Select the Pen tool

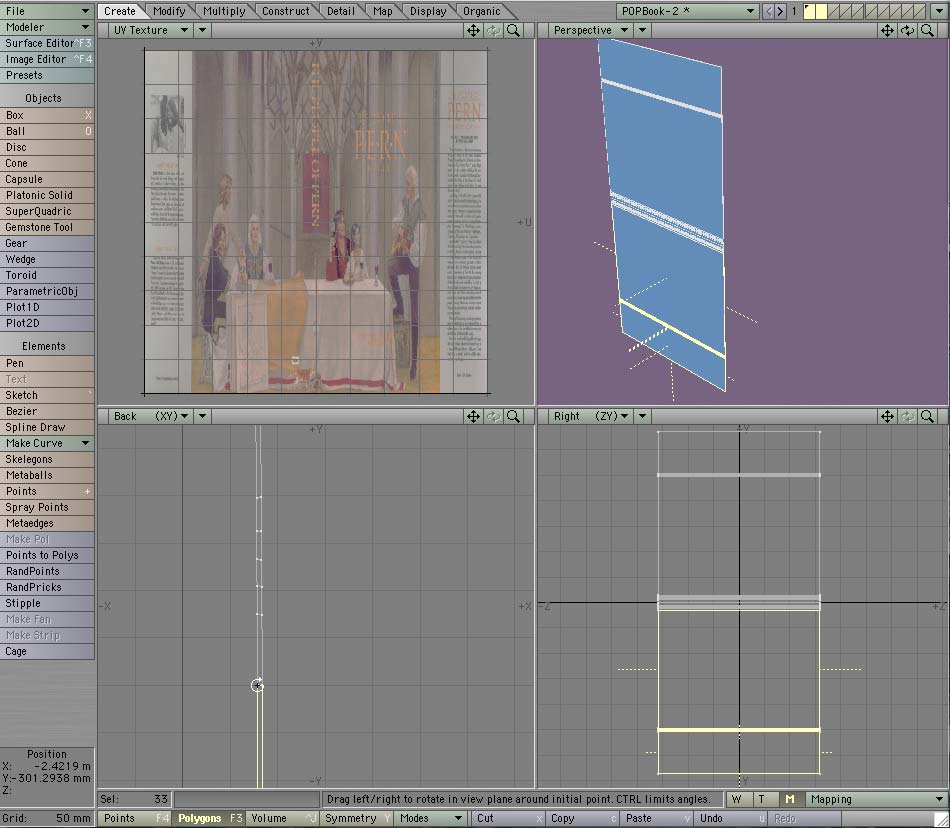coord(47,363)
